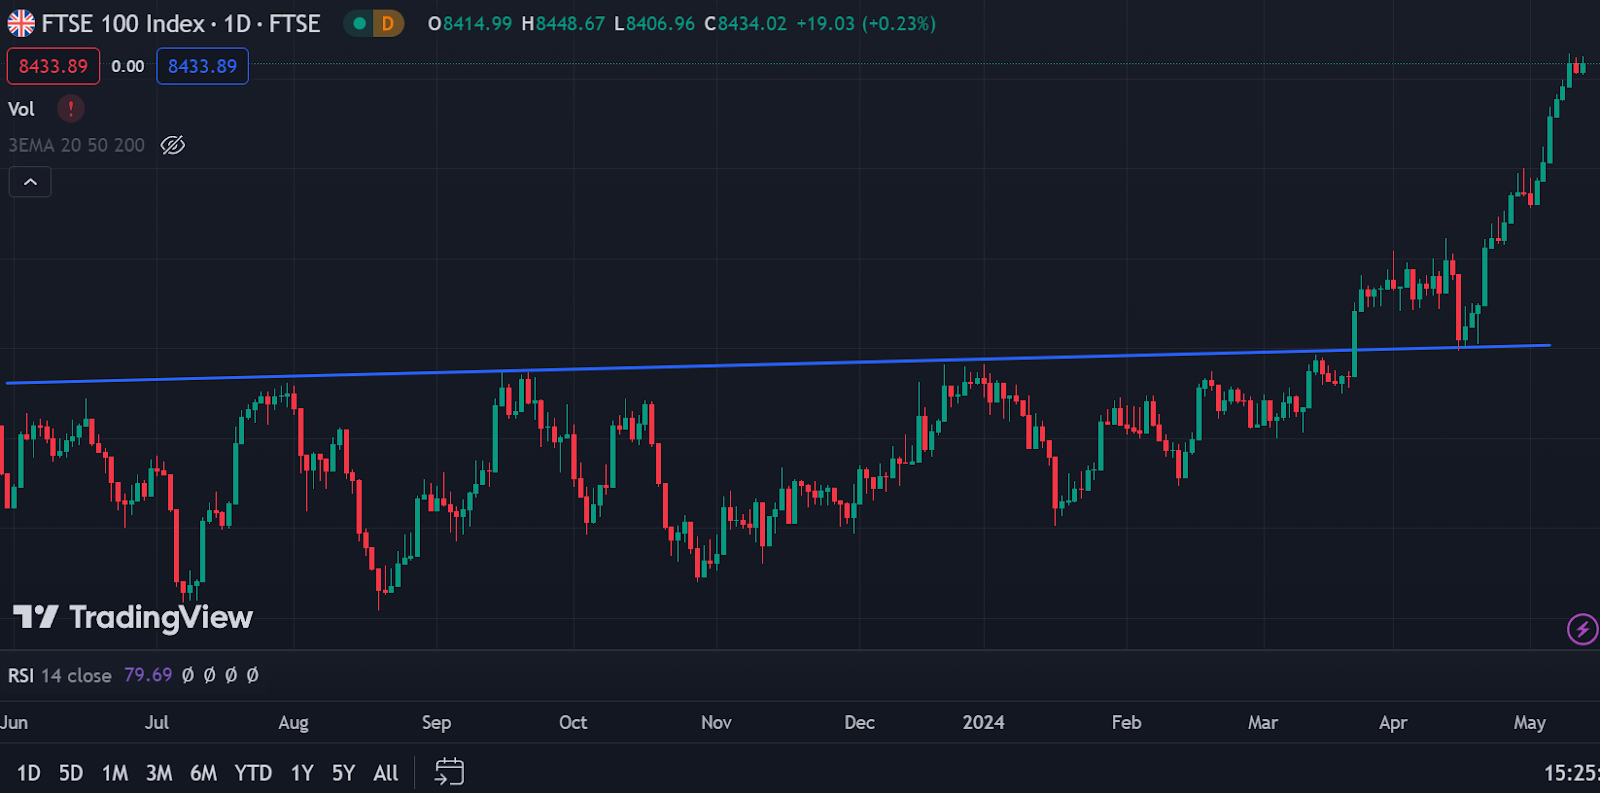1600x793 pixels.
Task: Select the YTD time range
Action: tap(253, 773)
